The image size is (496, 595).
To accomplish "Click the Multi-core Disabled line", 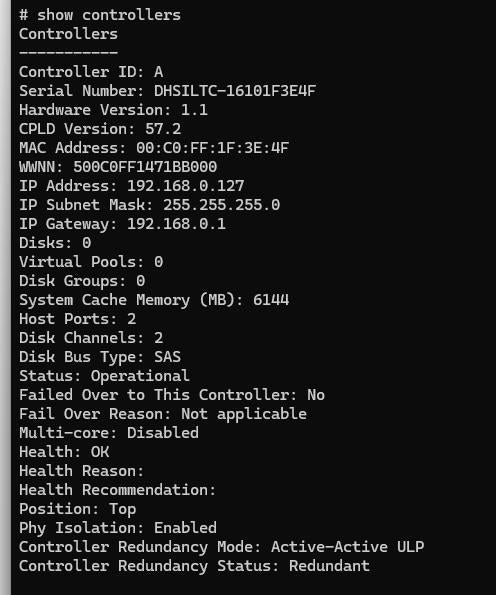I will tap(109, 433).
